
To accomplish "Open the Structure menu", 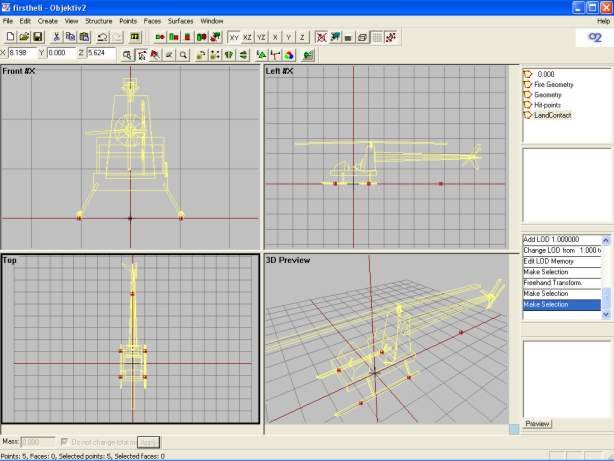I will (98, 20).
